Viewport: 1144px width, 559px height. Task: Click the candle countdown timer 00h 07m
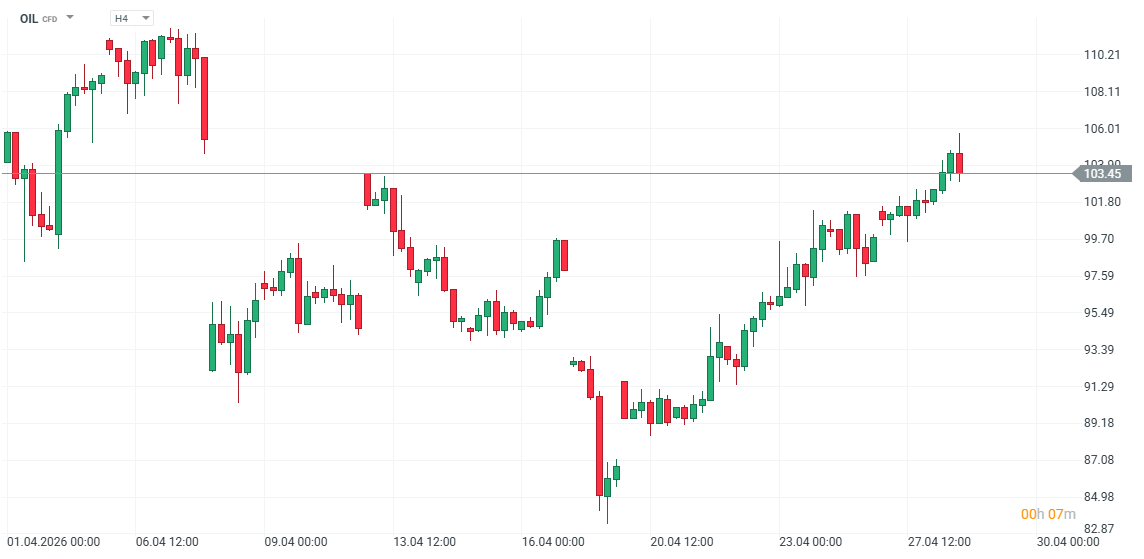coord(1047,514)
